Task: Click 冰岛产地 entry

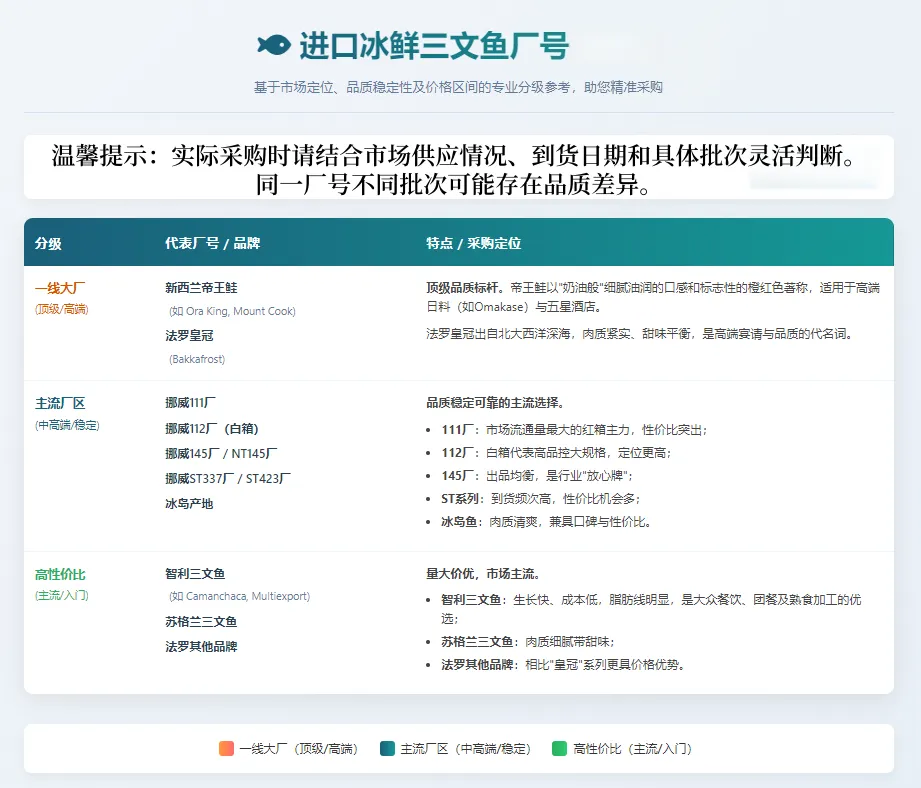Action: tap(189, 504)
